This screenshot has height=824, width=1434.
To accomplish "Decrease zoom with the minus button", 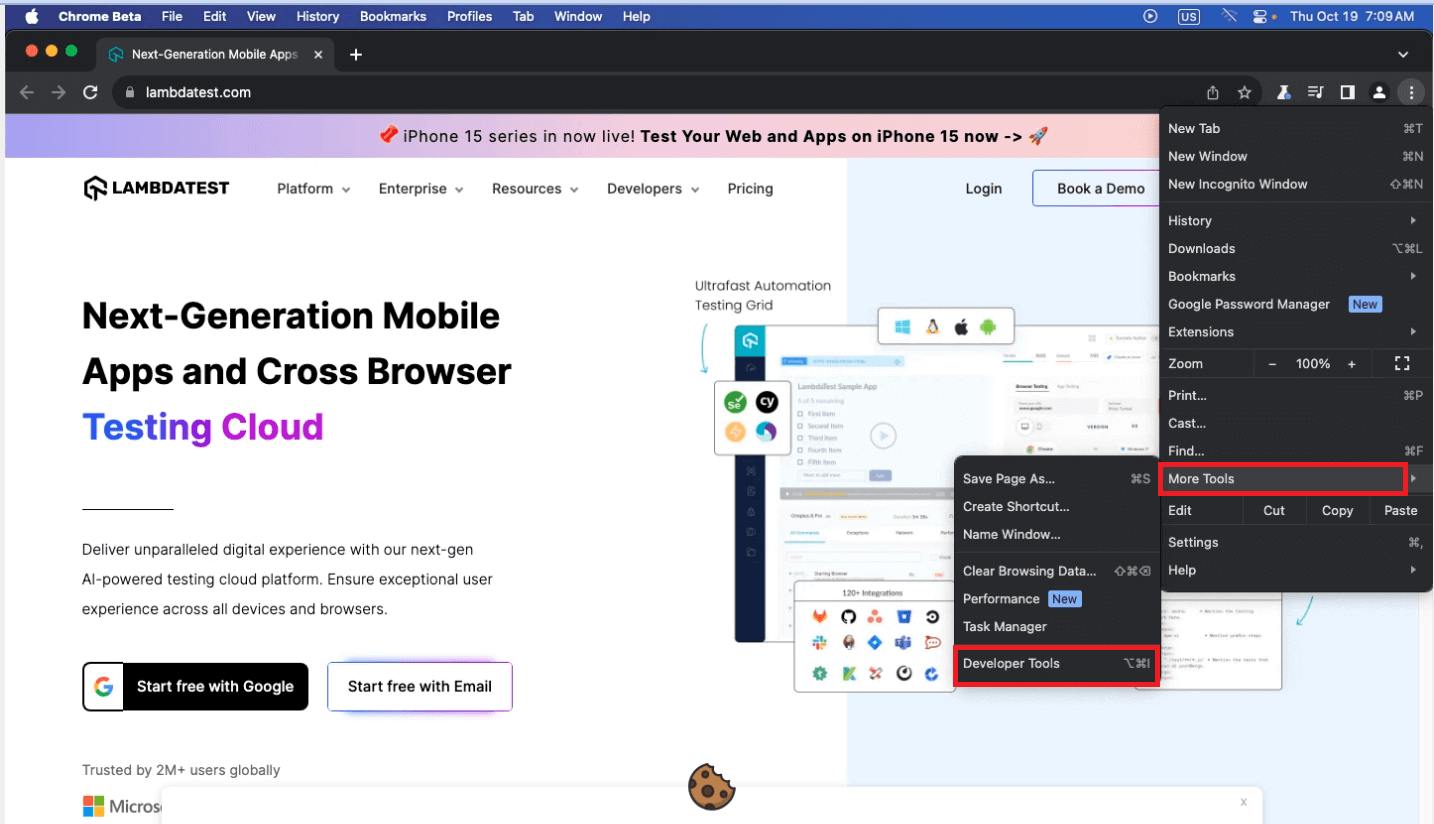I will click(1272, 364).
